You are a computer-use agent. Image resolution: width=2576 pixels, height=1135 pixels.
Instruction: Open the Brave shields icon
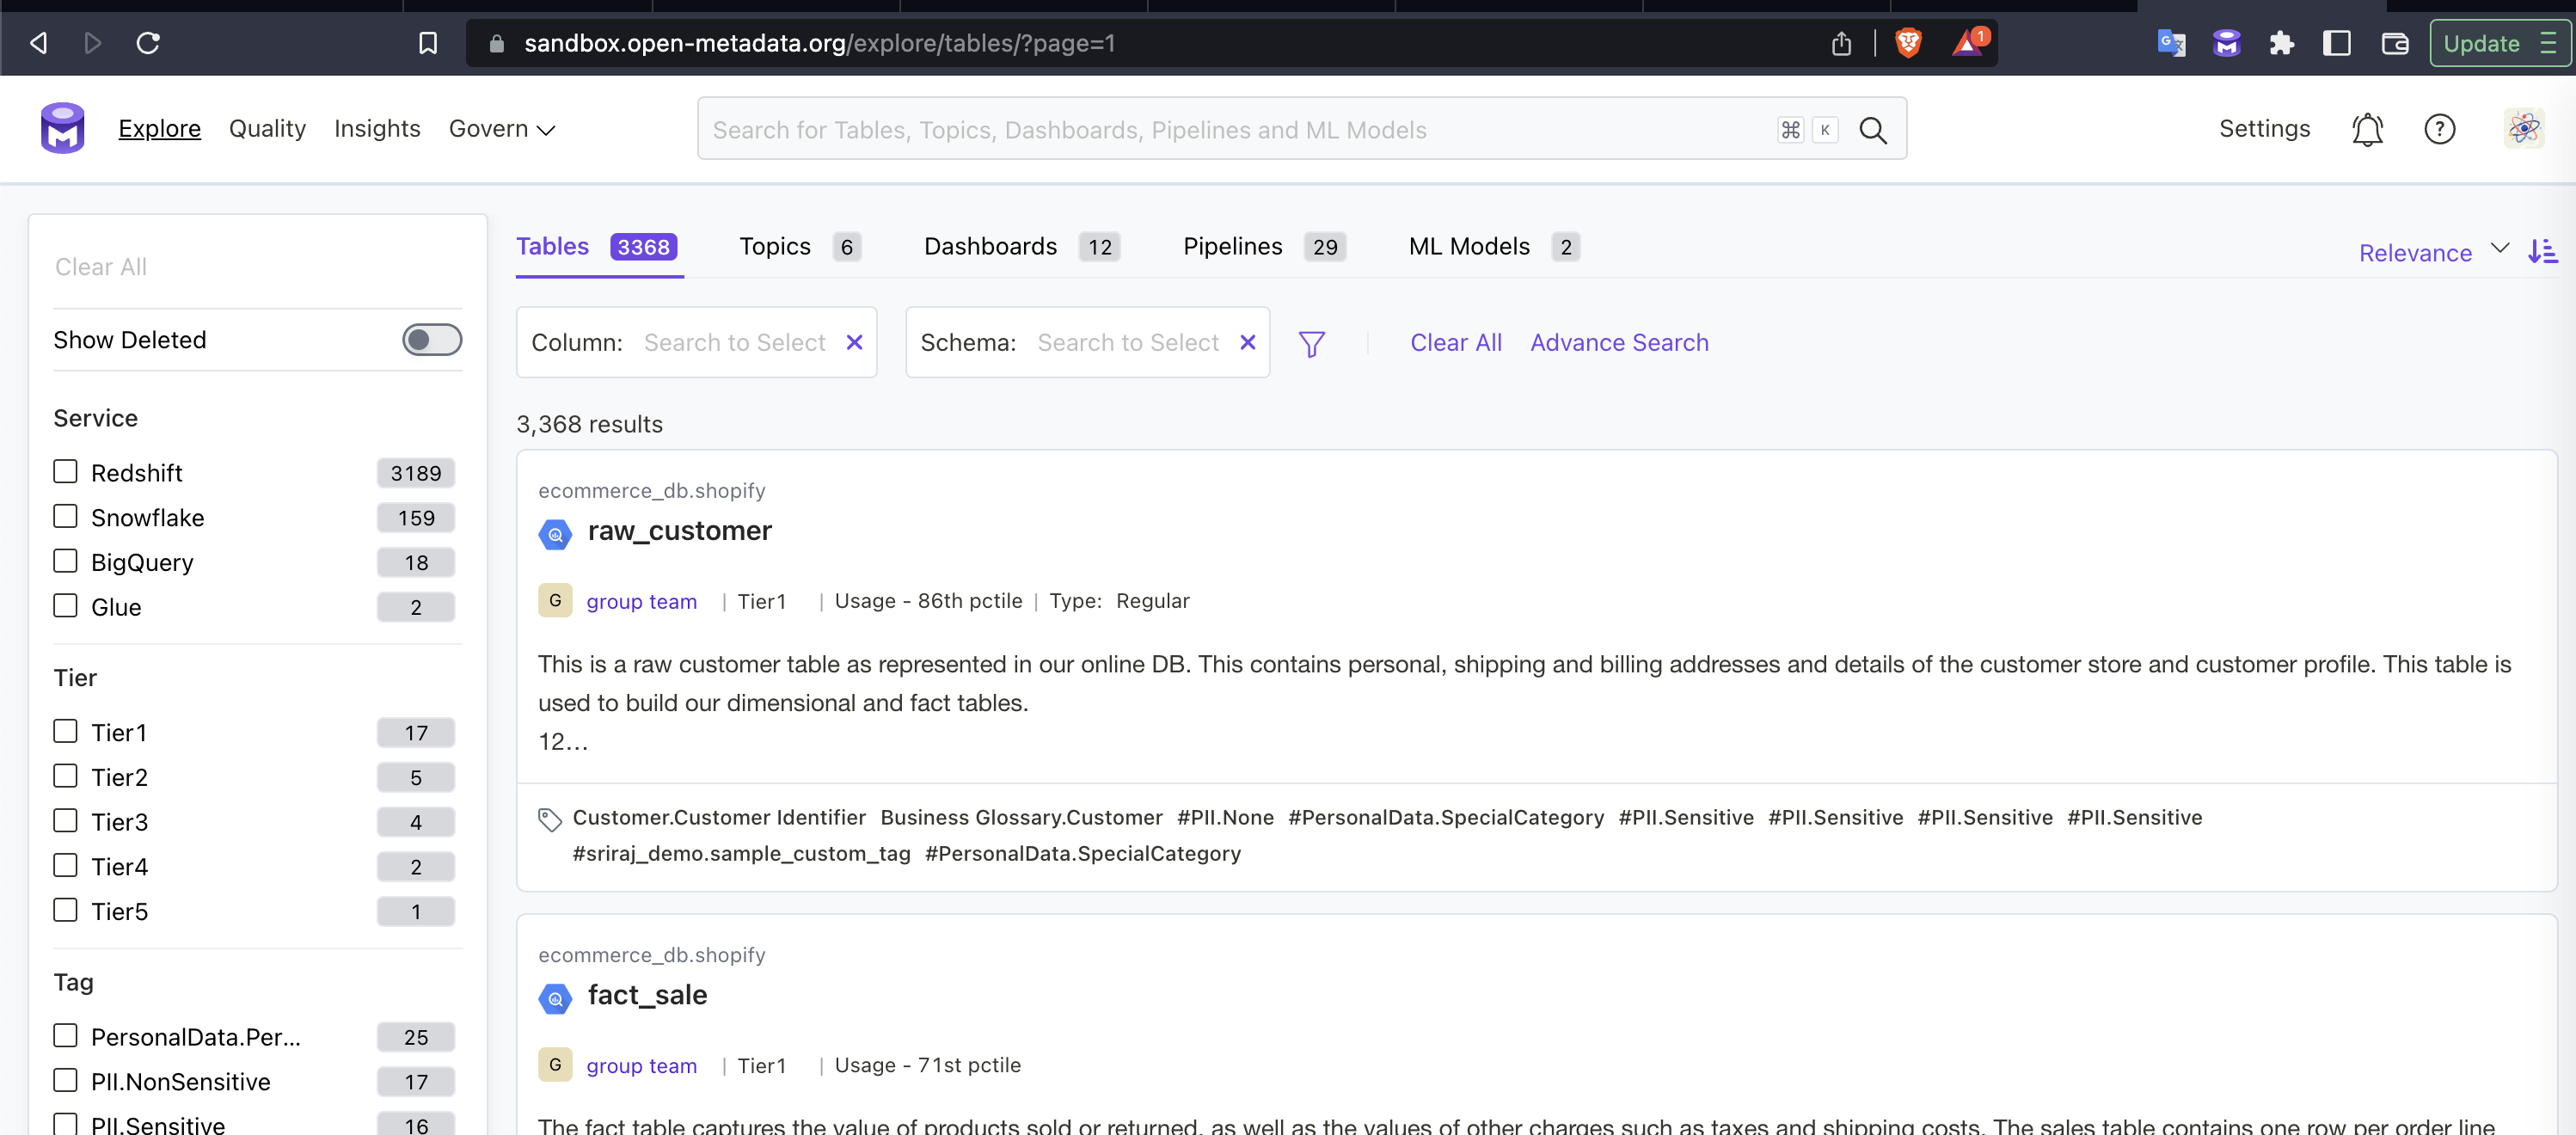[1908, 43]
